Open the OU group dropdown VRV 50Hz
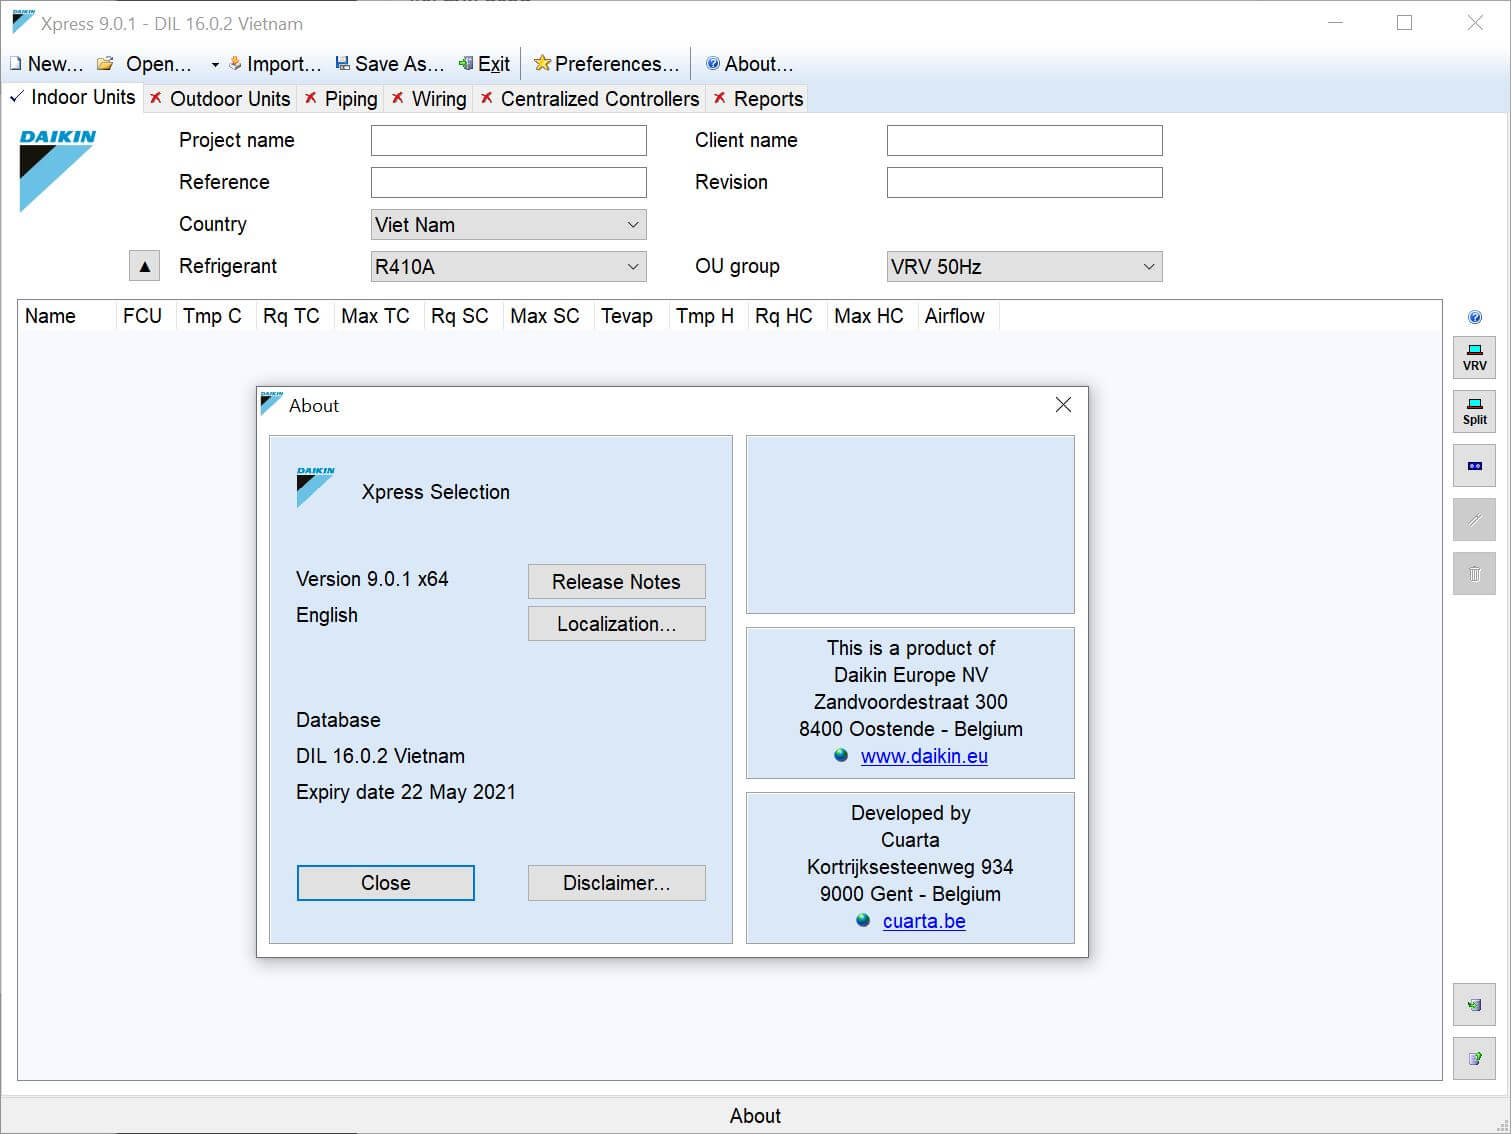This screenshot has height=1134, width=1511. (x=1024, y=266)
